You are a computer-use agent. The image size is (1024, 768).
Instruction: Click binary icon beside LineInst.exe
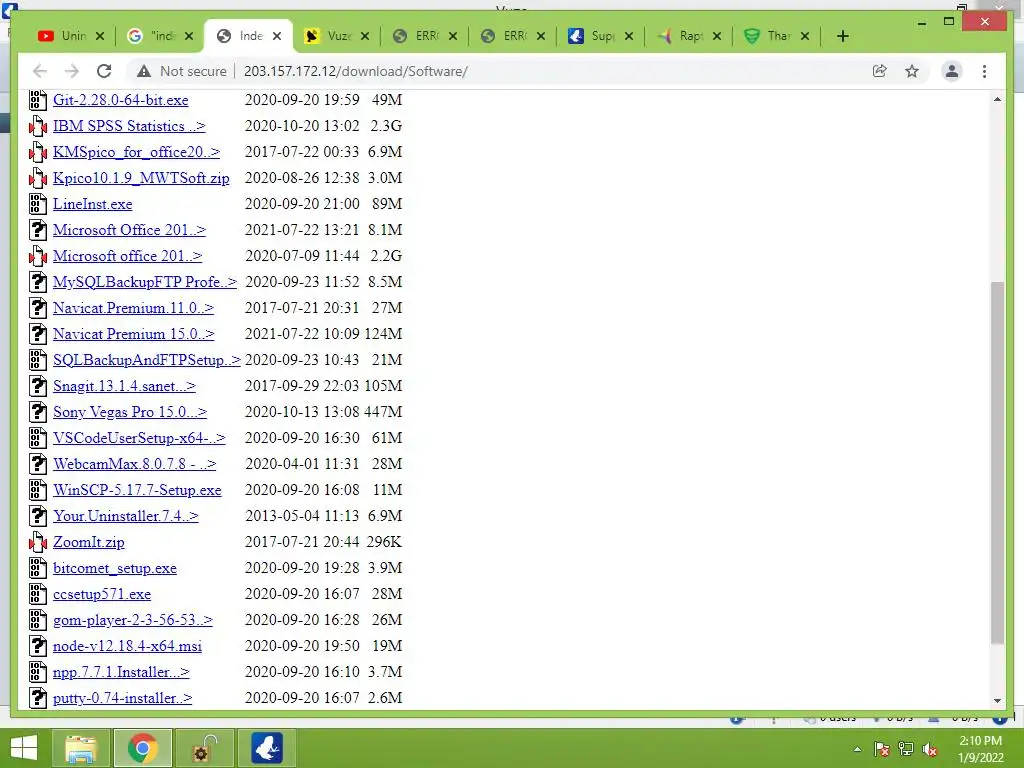pos(38,204)
